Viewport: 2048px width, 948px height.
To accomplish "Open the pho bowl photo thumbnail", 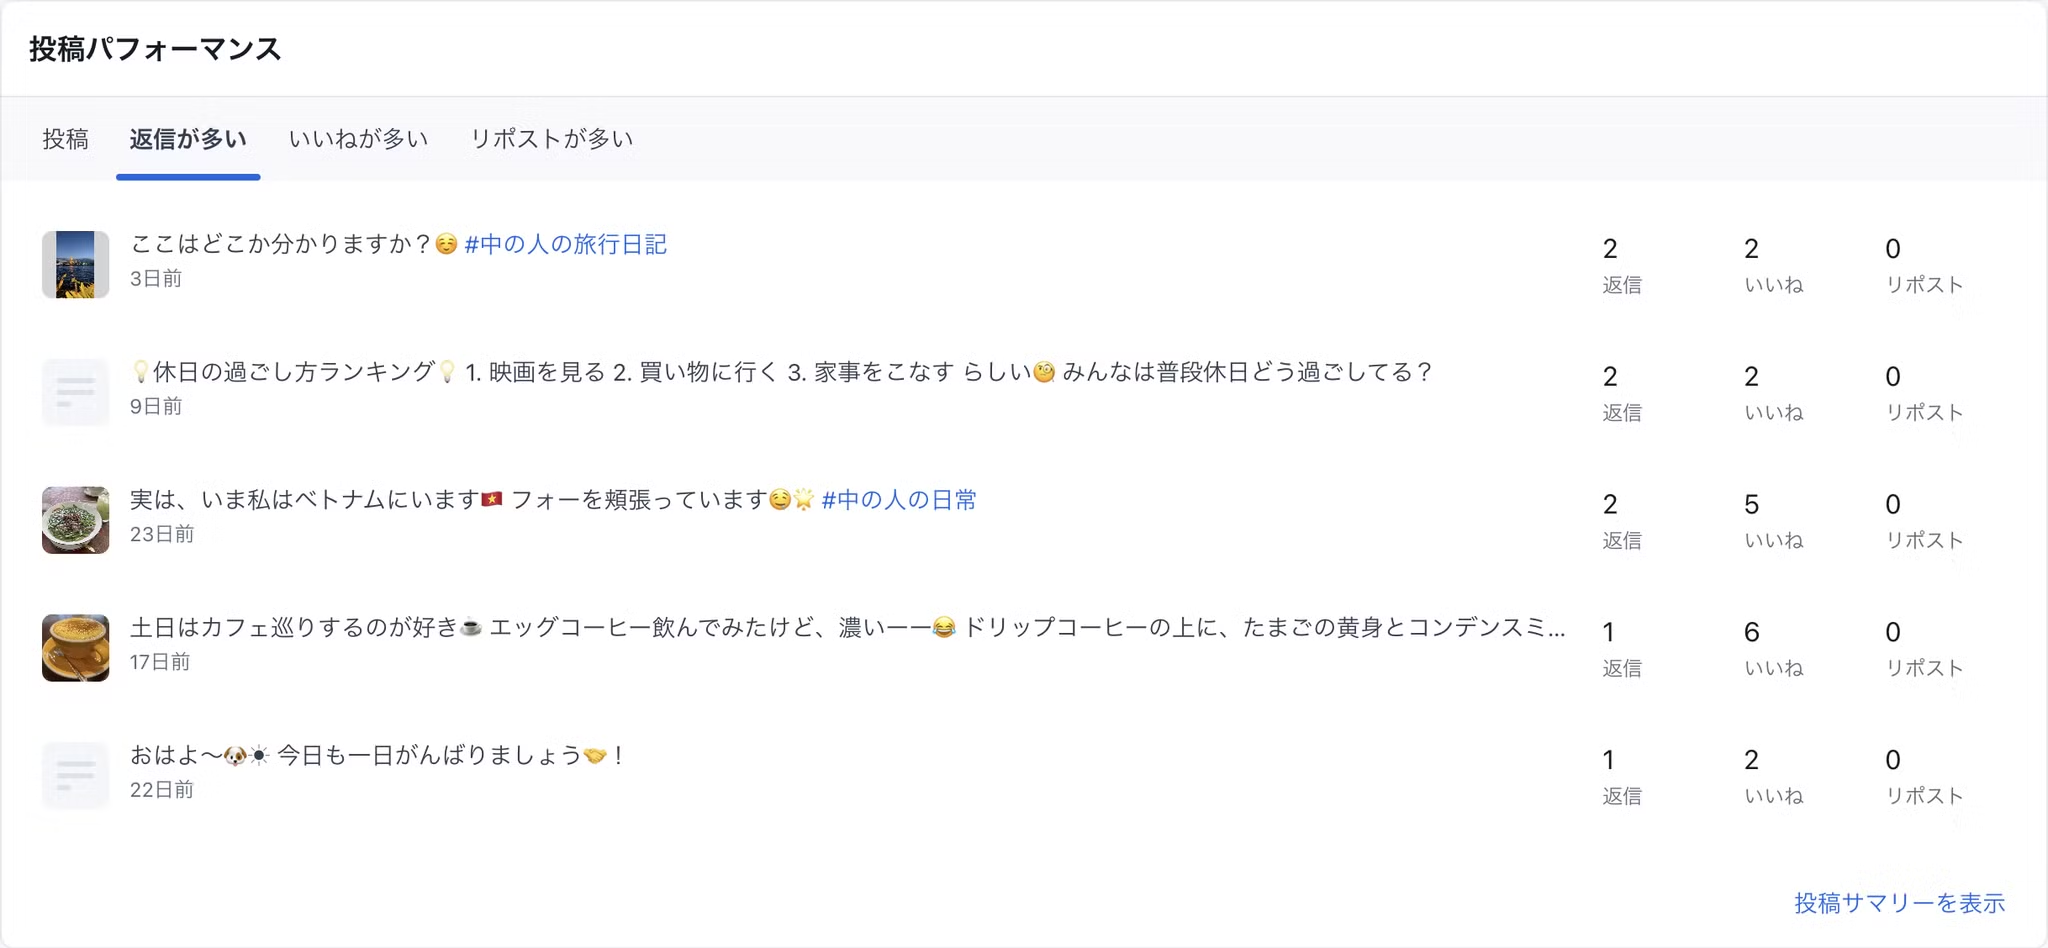I will tap(75, 520).
